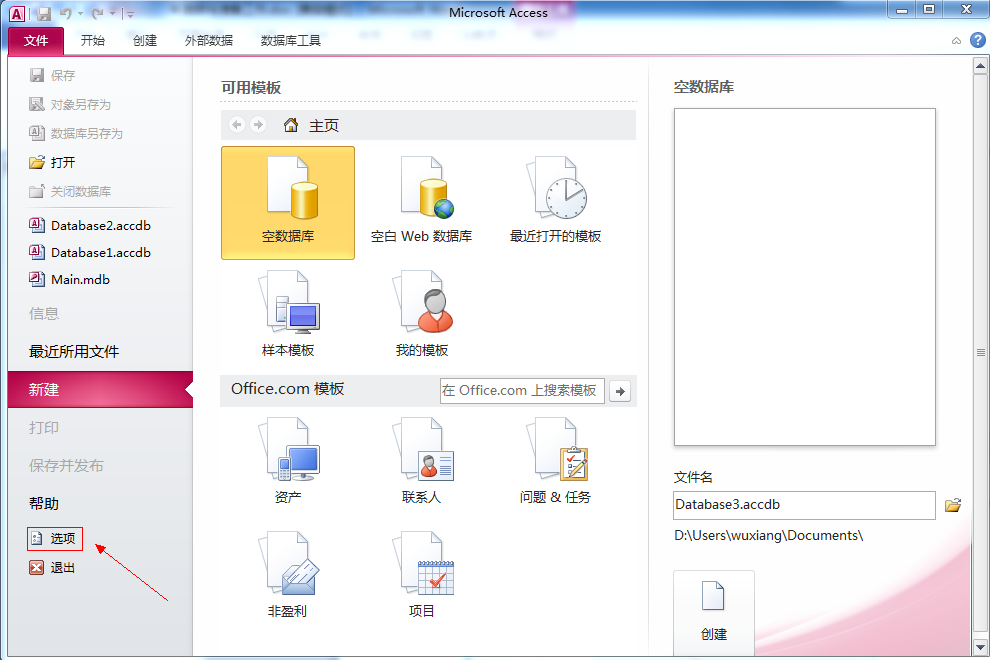Click the blank database preview pane

point(804,277)
